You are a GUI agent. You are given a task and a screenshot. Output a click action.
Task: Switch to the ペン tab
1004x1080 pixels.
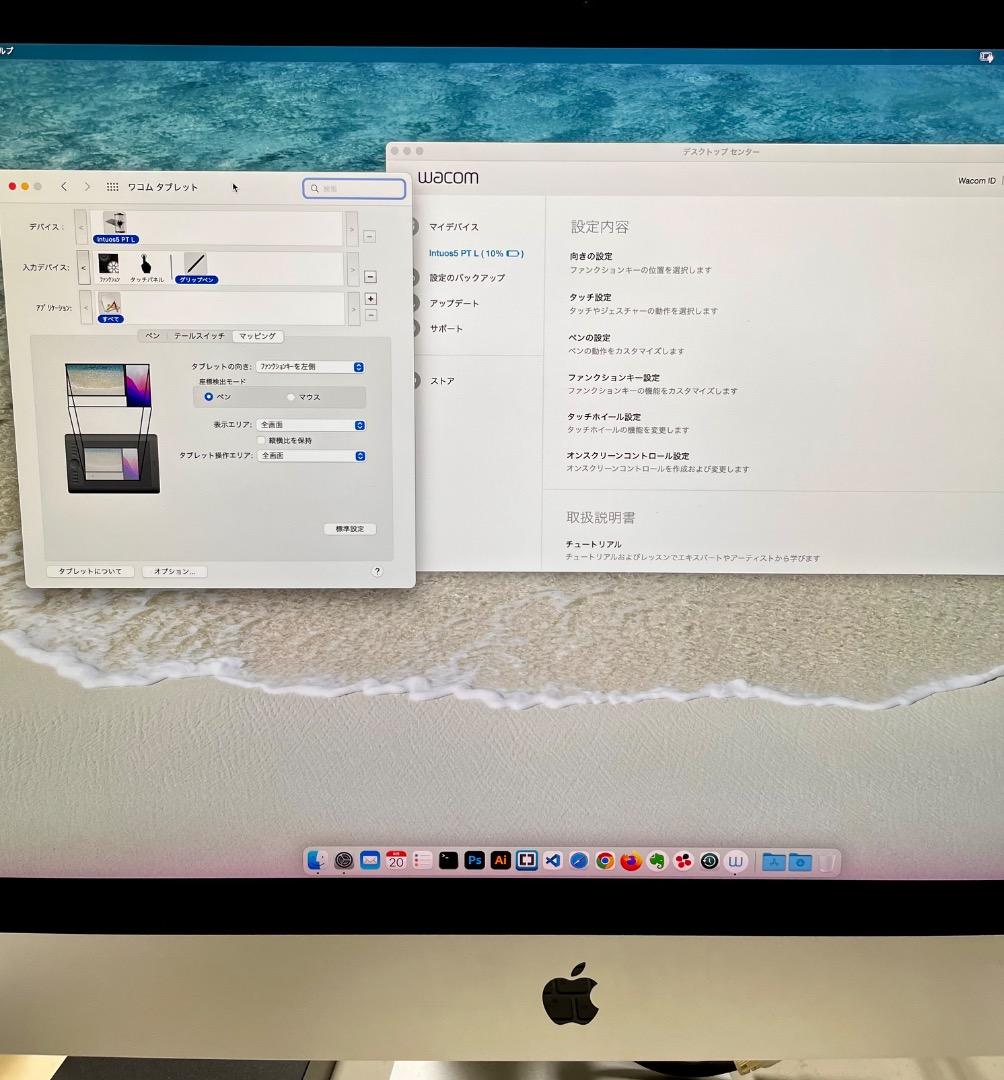coord(153,336)
